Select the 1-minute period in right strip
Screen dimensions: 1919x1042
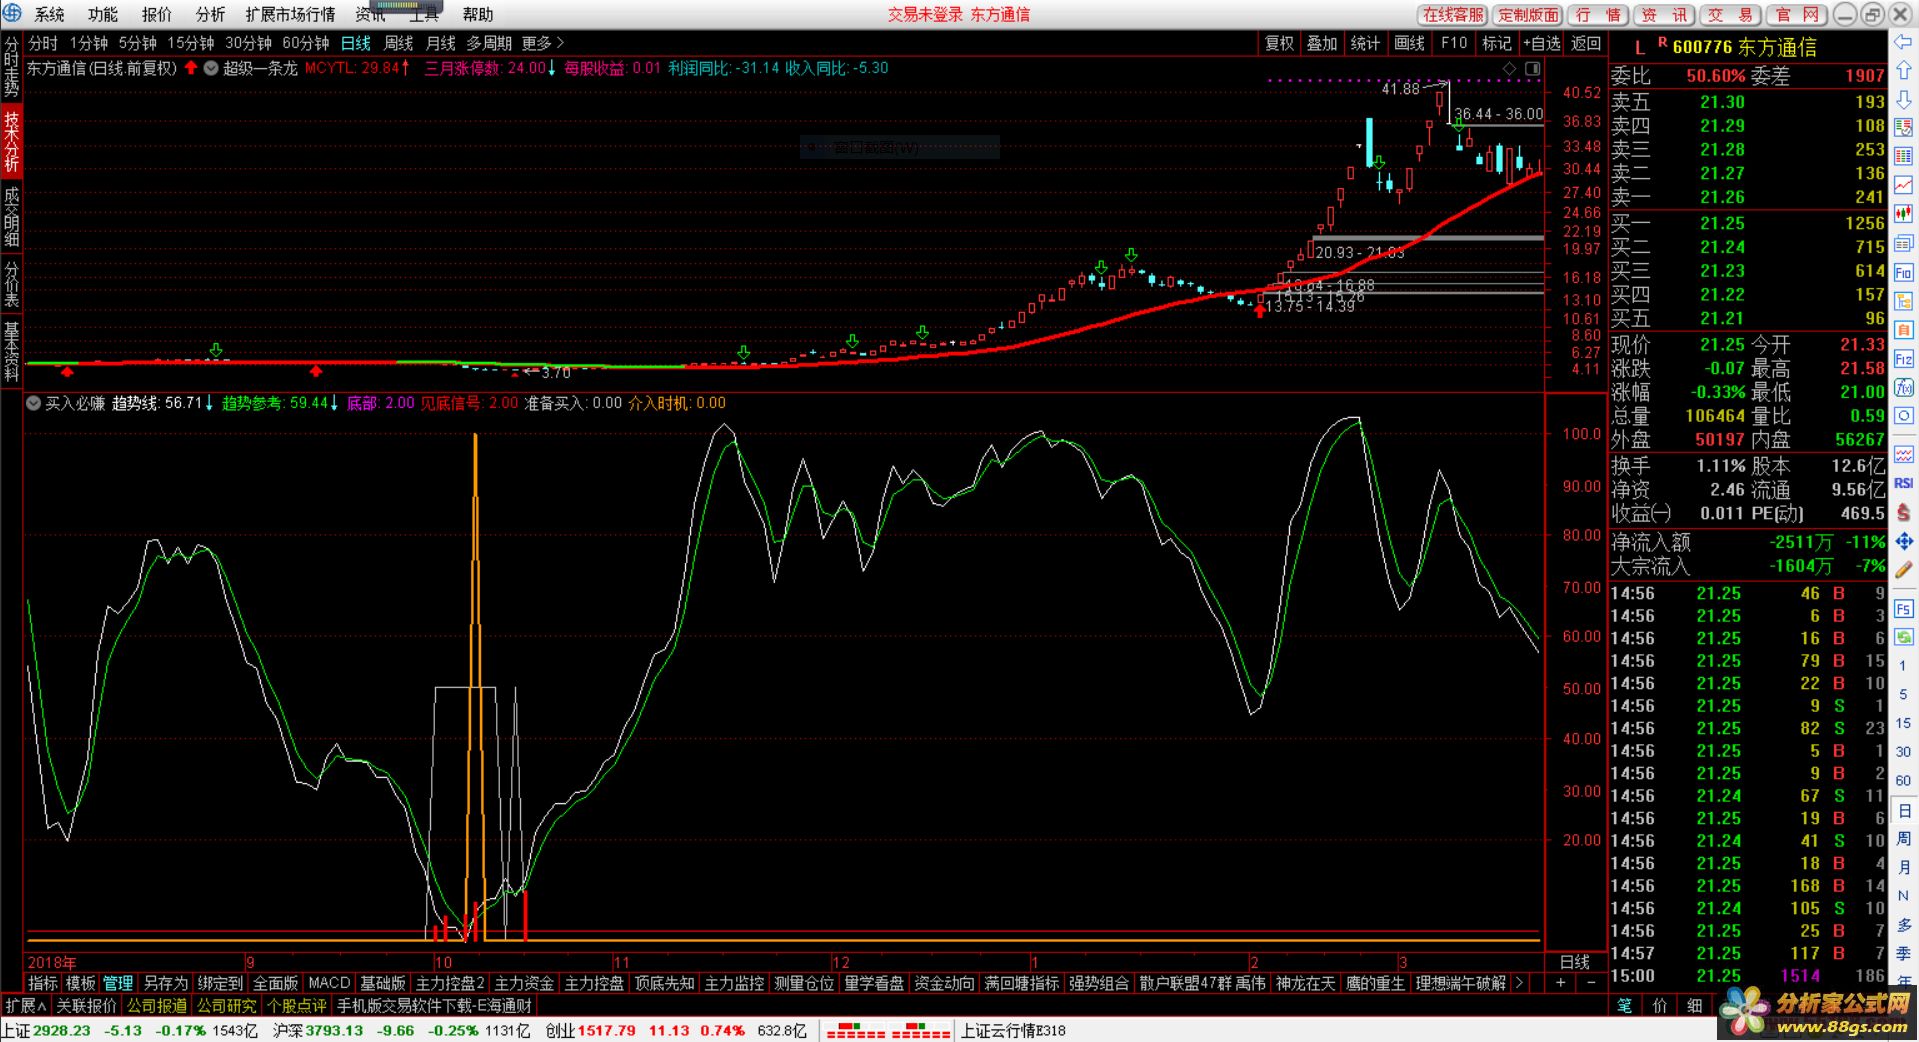coord(1903,666)
